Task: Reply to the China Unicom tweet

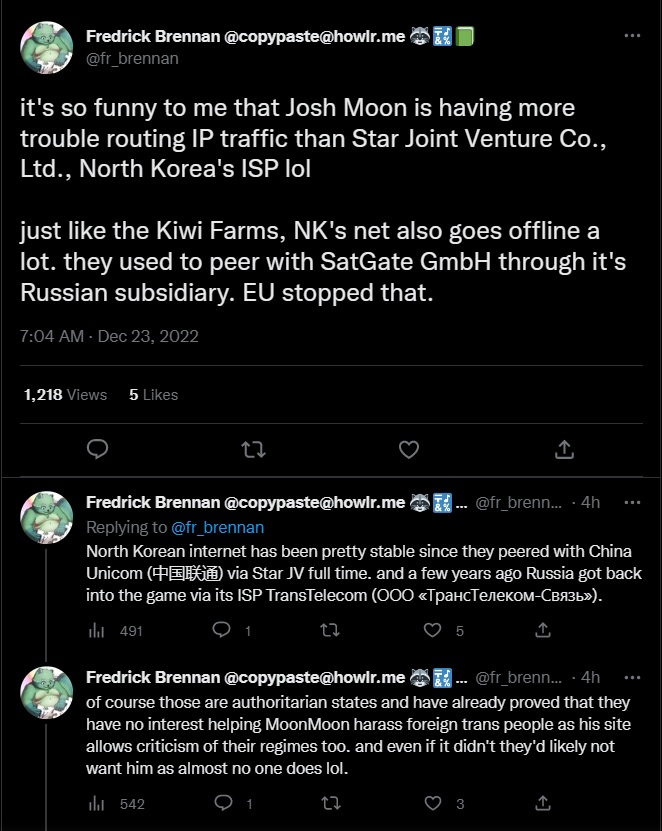Action: coord(223,631)
